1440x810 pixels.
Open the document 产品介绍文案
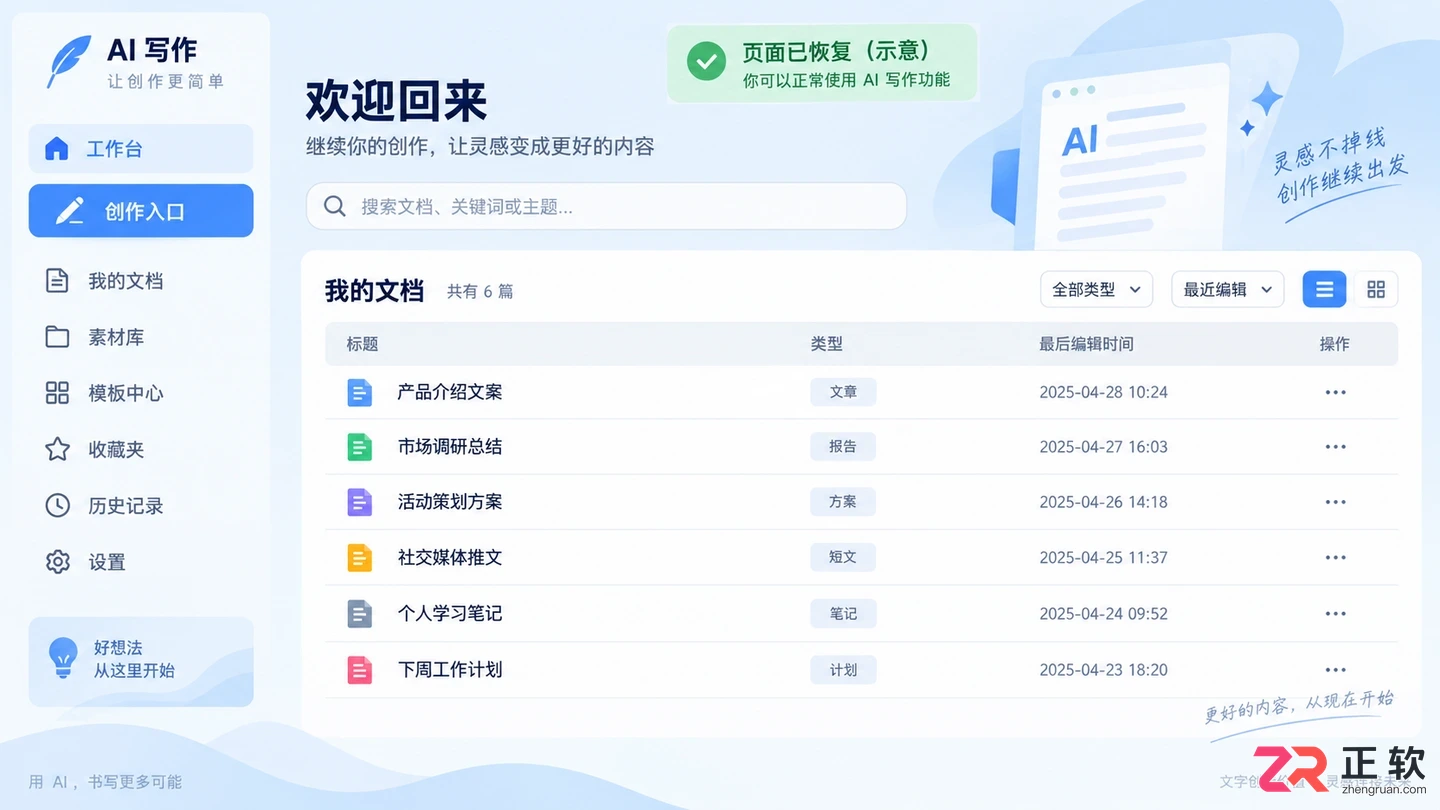(x=450, y=392)
